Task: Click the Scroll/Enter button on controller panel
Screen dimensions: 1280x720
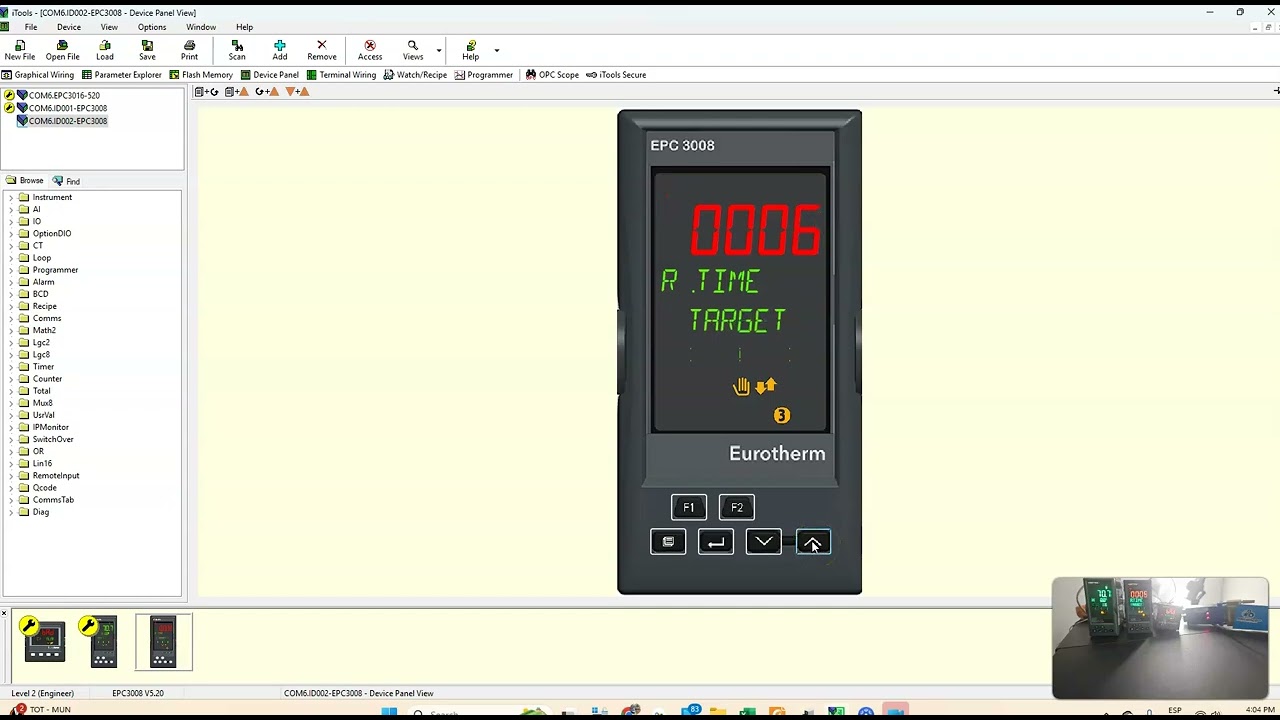Action: coord(716,542)
